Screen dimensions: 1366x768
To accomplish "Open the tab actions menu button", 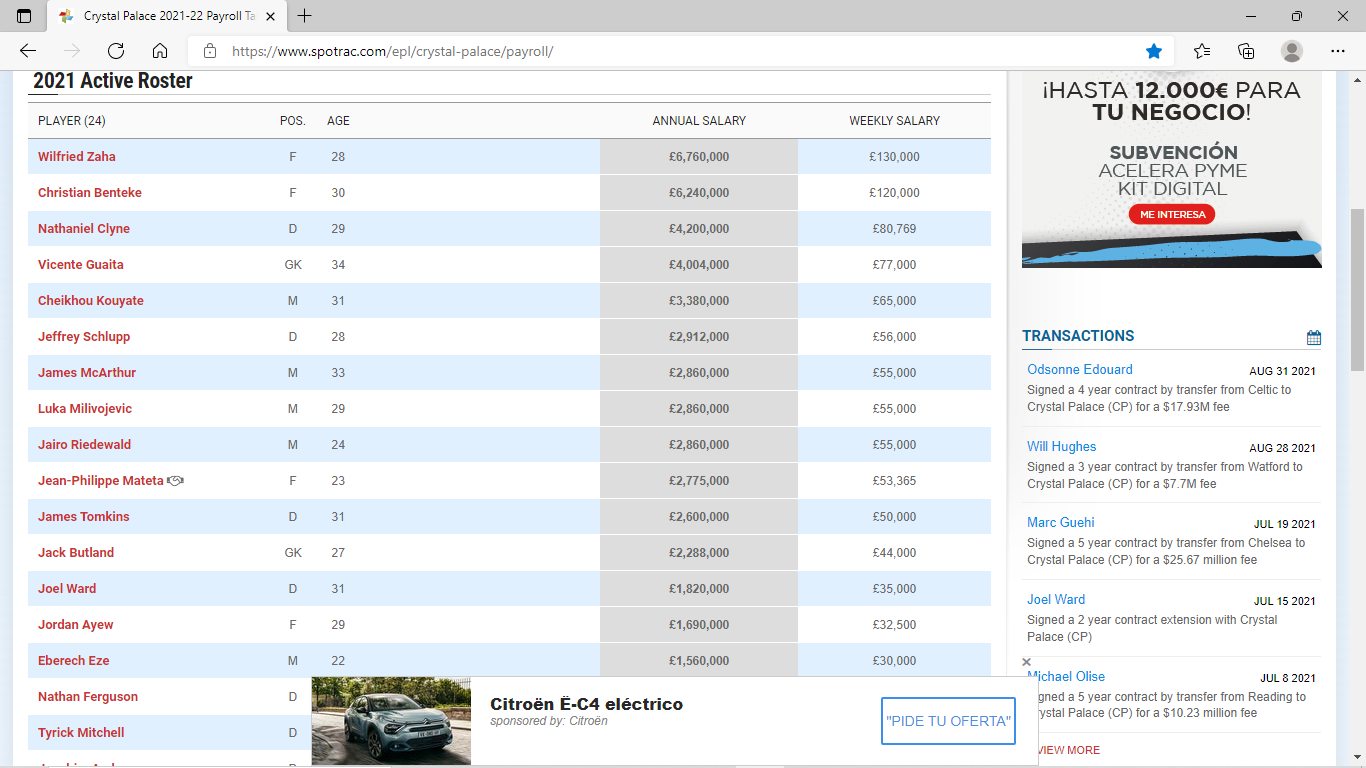I will coord(24,16).
